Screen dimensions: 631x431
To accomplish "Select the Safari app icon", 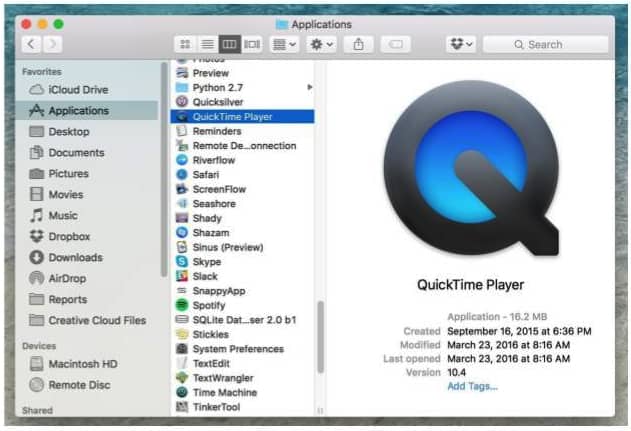I will [182, 174].
